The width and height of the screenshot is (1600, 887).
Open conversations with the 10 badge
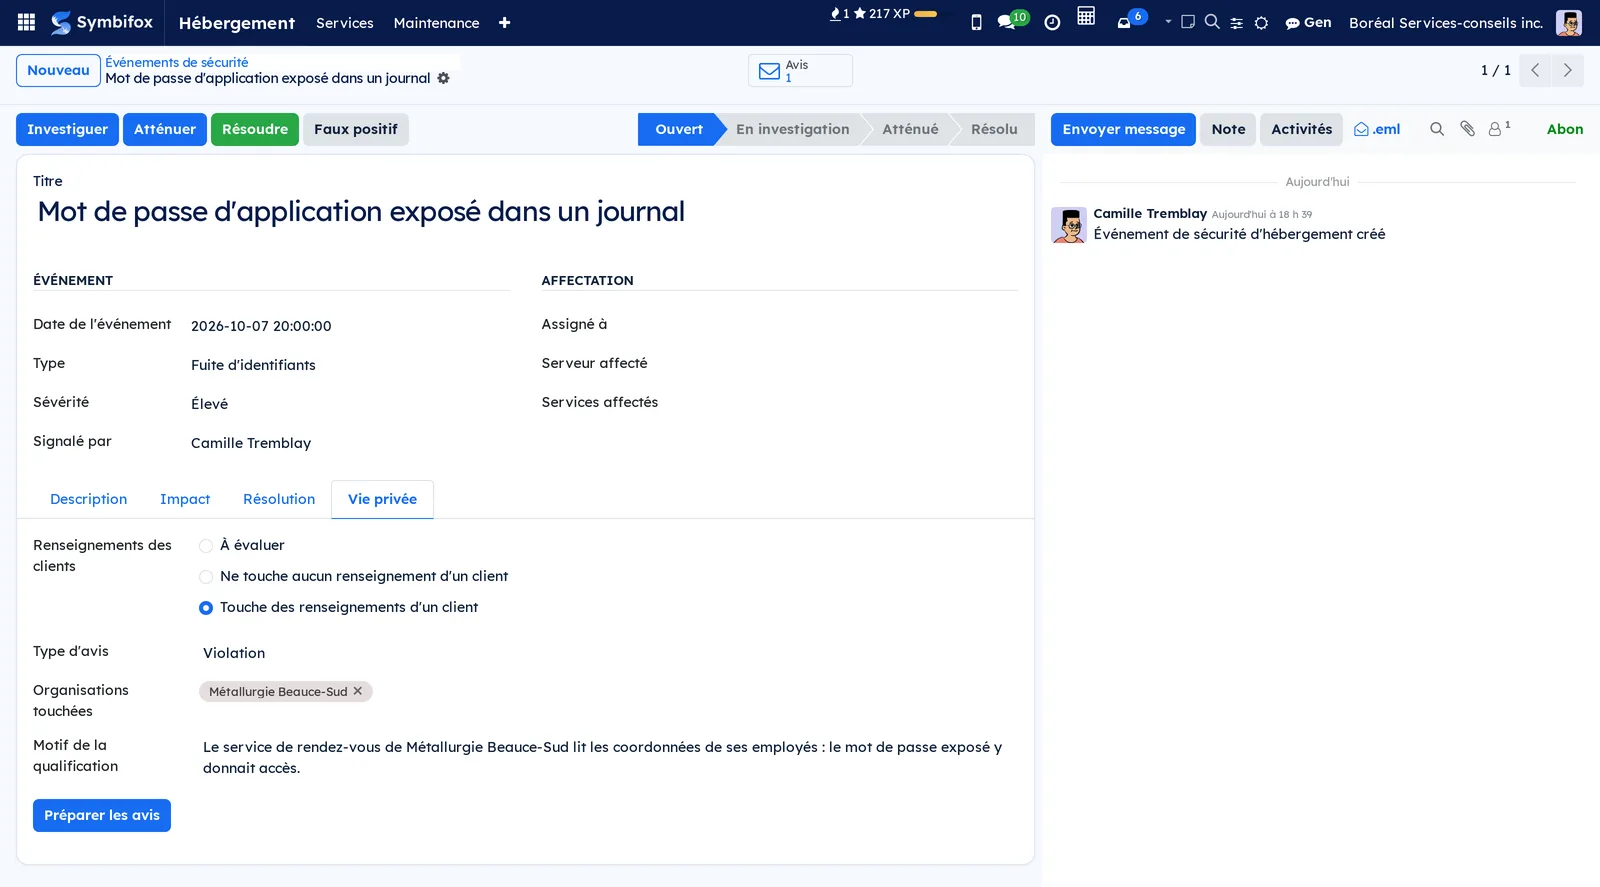(x=1012, y=21)
